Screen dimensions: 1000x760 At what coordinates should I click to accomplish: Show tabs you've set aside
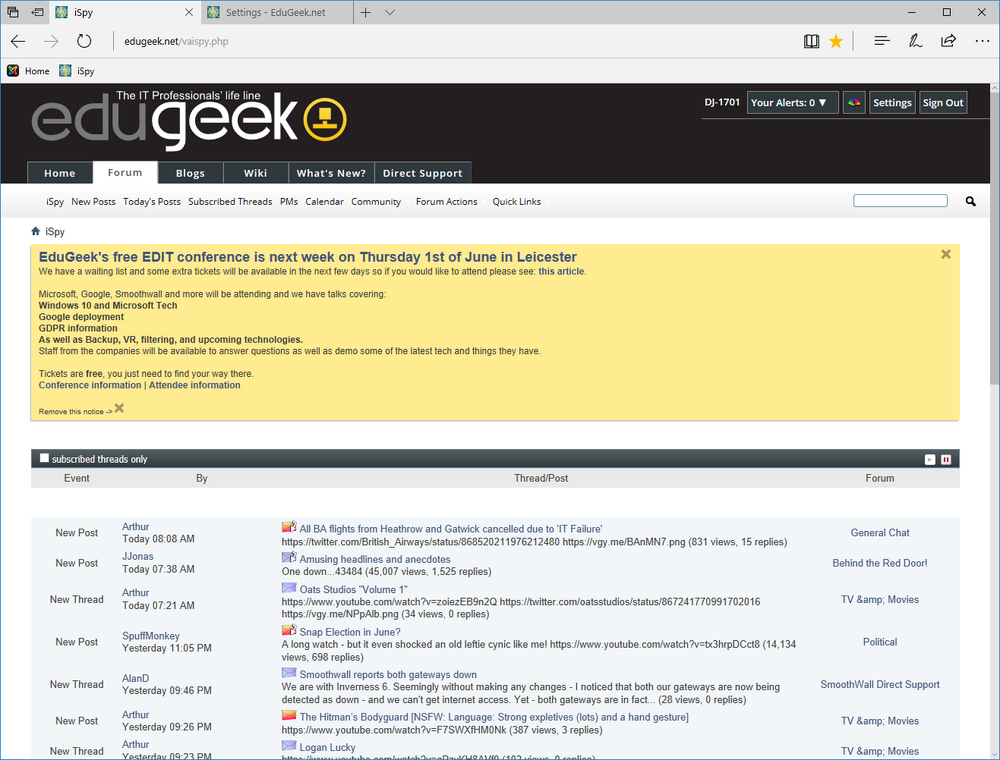(x=13, y=12)
